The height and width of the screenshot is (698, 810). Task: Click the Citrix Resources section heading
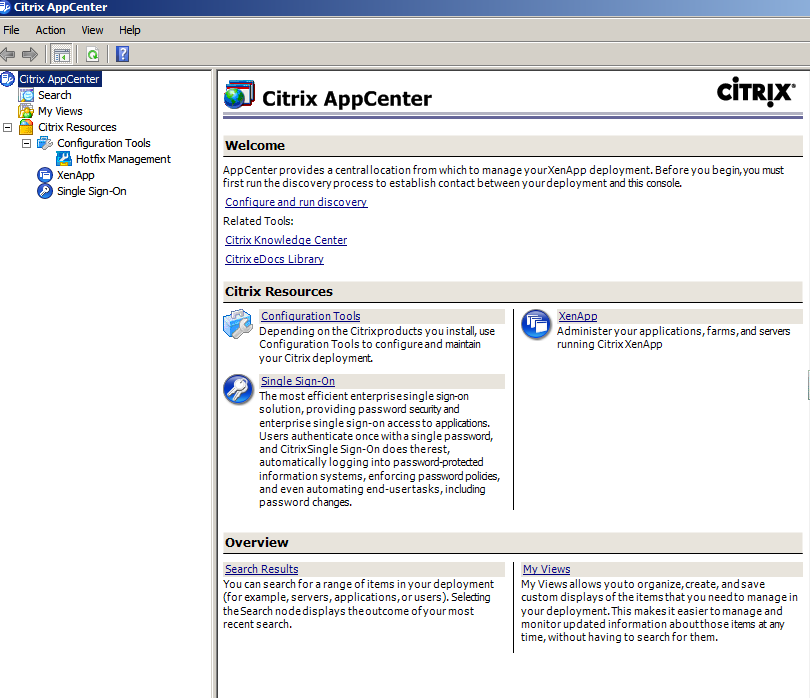278,291
